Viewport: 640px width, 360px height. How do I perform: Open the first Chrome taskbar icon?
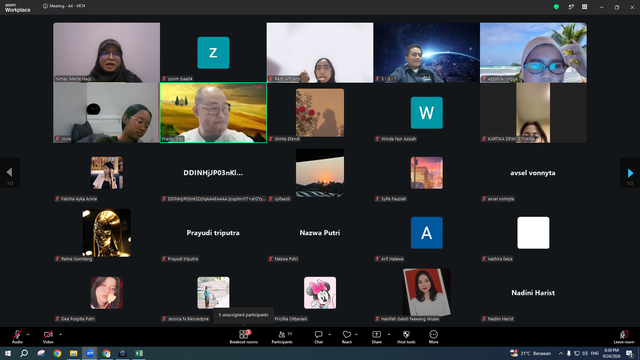[x=57, y=353]
